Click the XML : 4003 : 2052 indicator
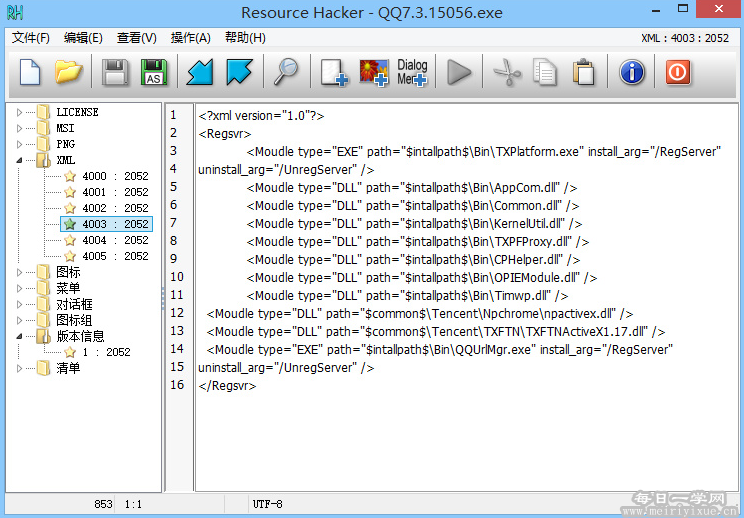 pos(684,38)
